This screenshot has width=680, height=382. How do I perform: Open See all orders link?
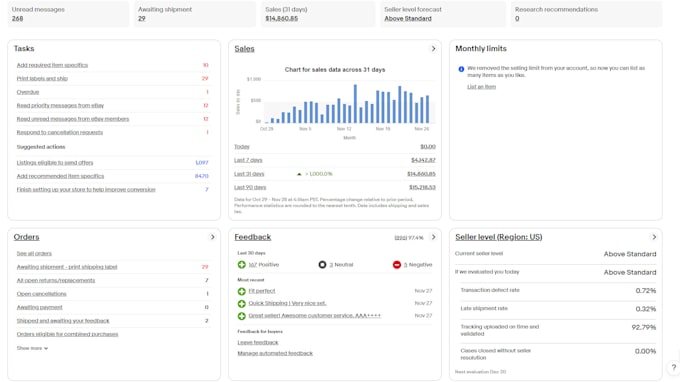point(34,254)
